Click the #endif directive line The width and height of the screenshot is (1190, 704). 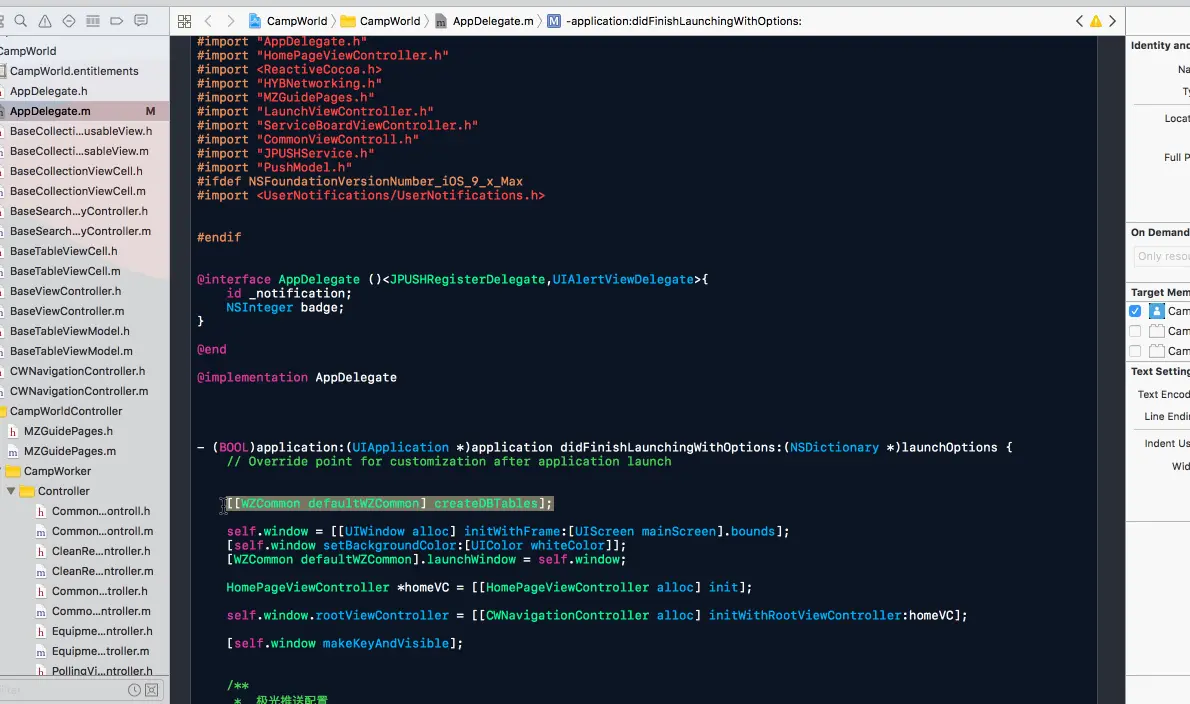[219, 237]
